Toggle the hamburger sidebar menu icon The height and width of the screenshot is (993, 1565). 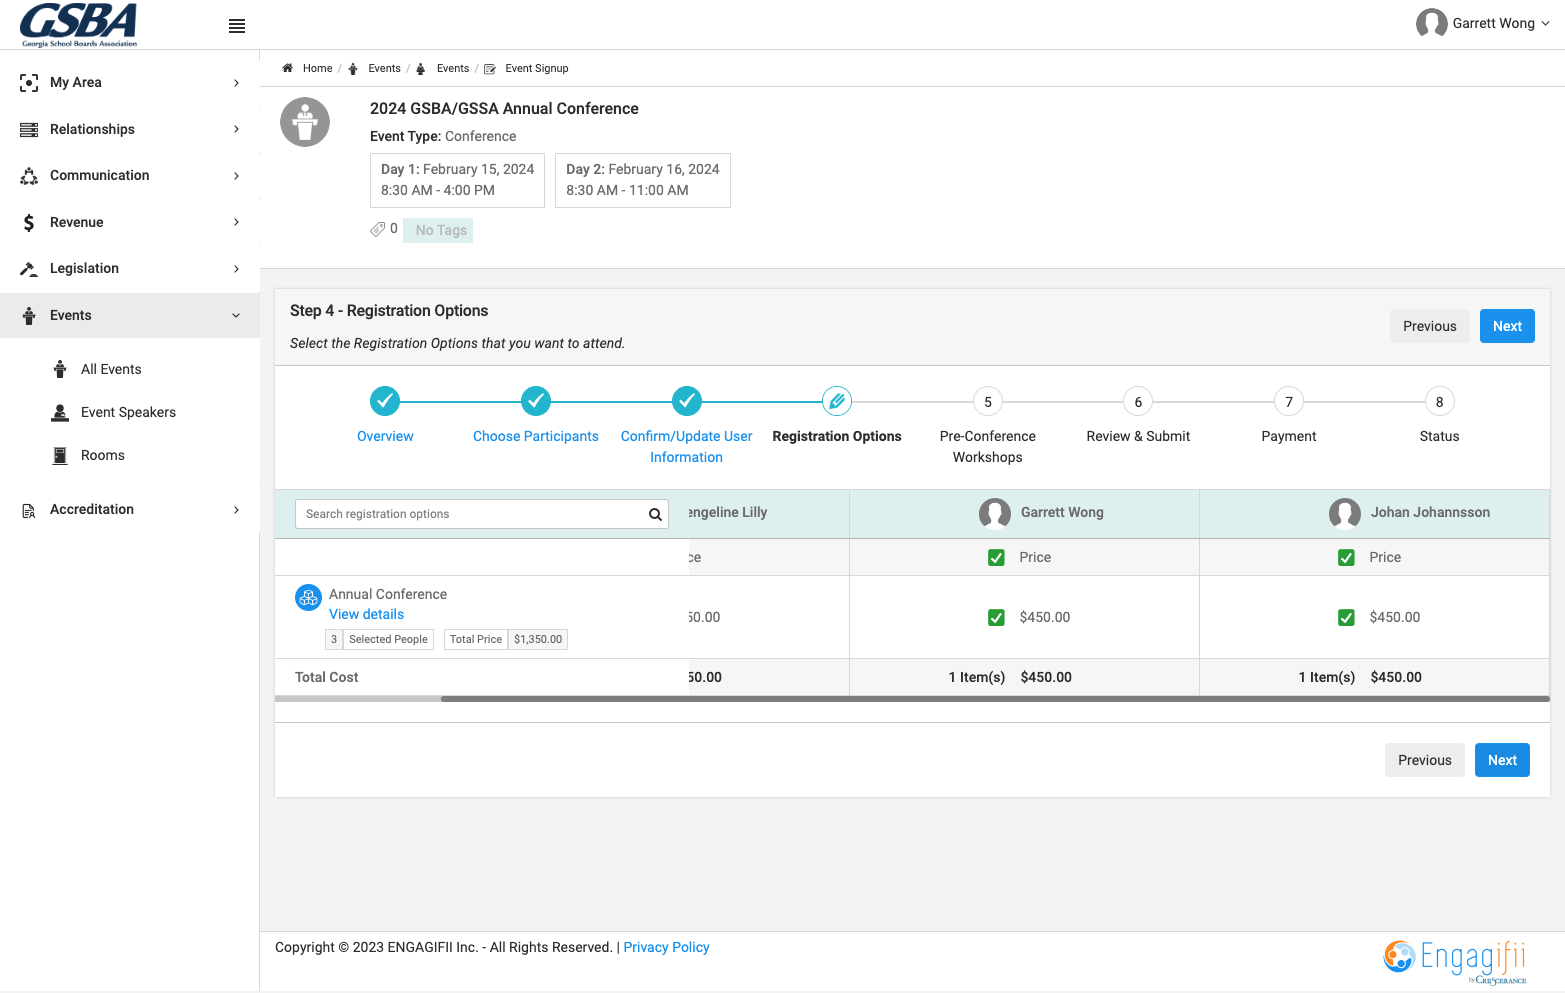pyautogui.click(x=237, y=26)
